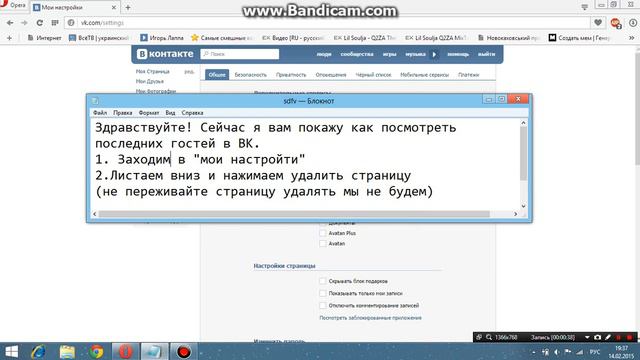The width and height of the screenshot is (640, 360).
Task: Open the Правка menu in Notepad
Action: 123,113
